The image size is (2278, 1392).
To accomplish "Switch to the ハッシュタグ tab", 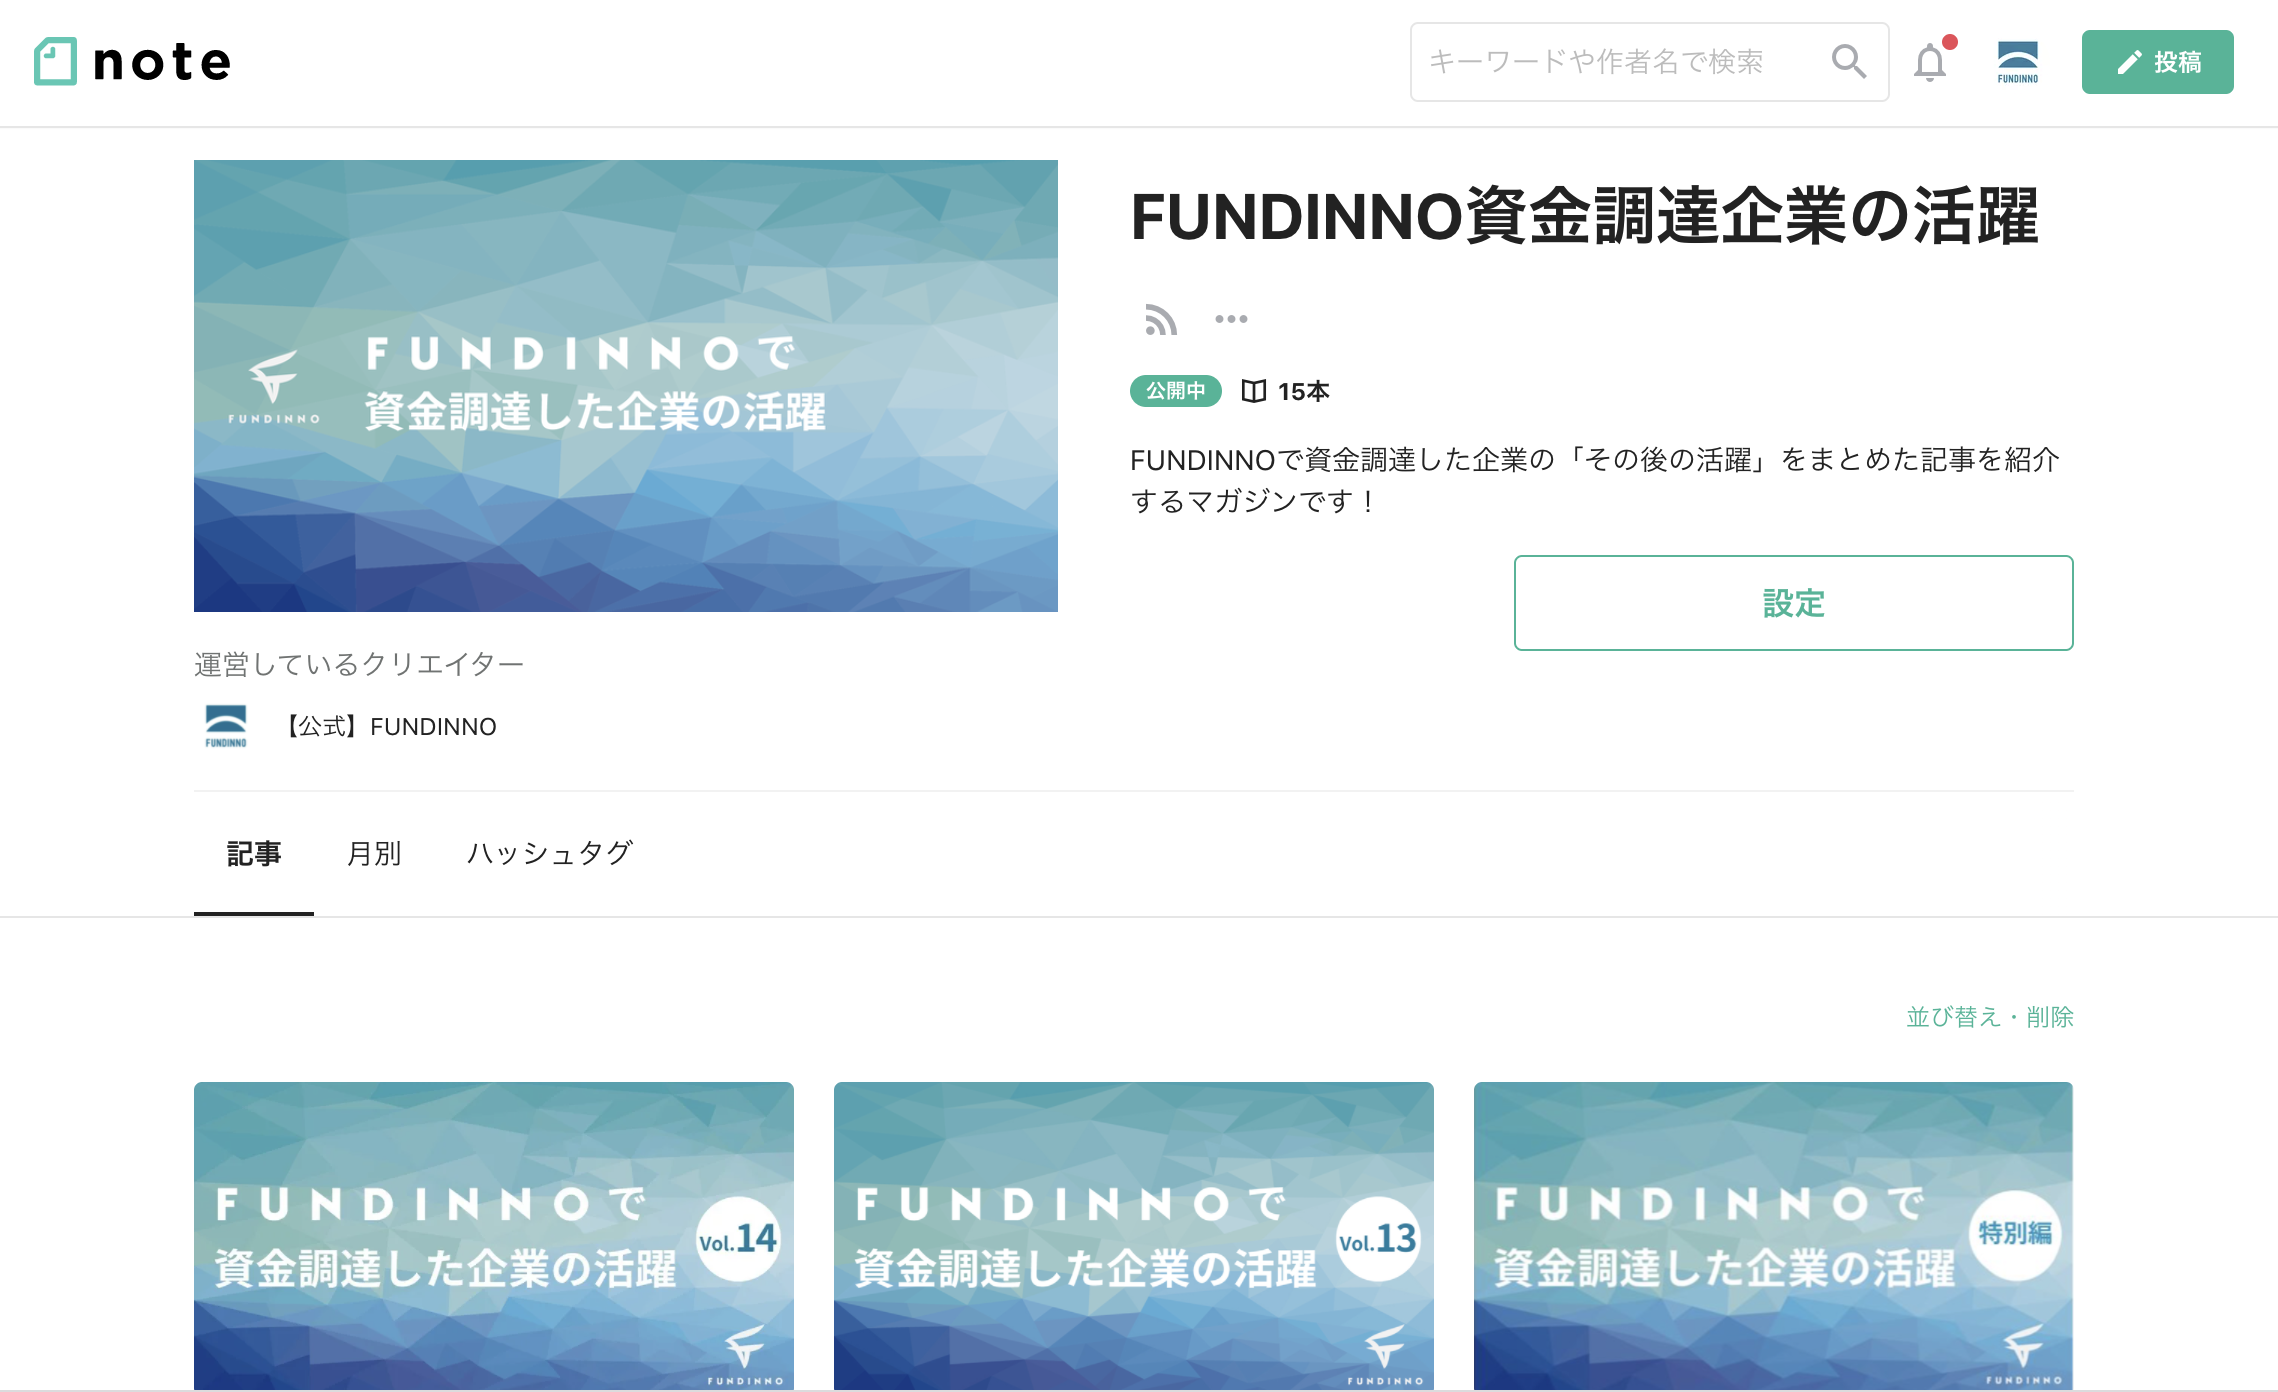I will (x=550, y=853).
